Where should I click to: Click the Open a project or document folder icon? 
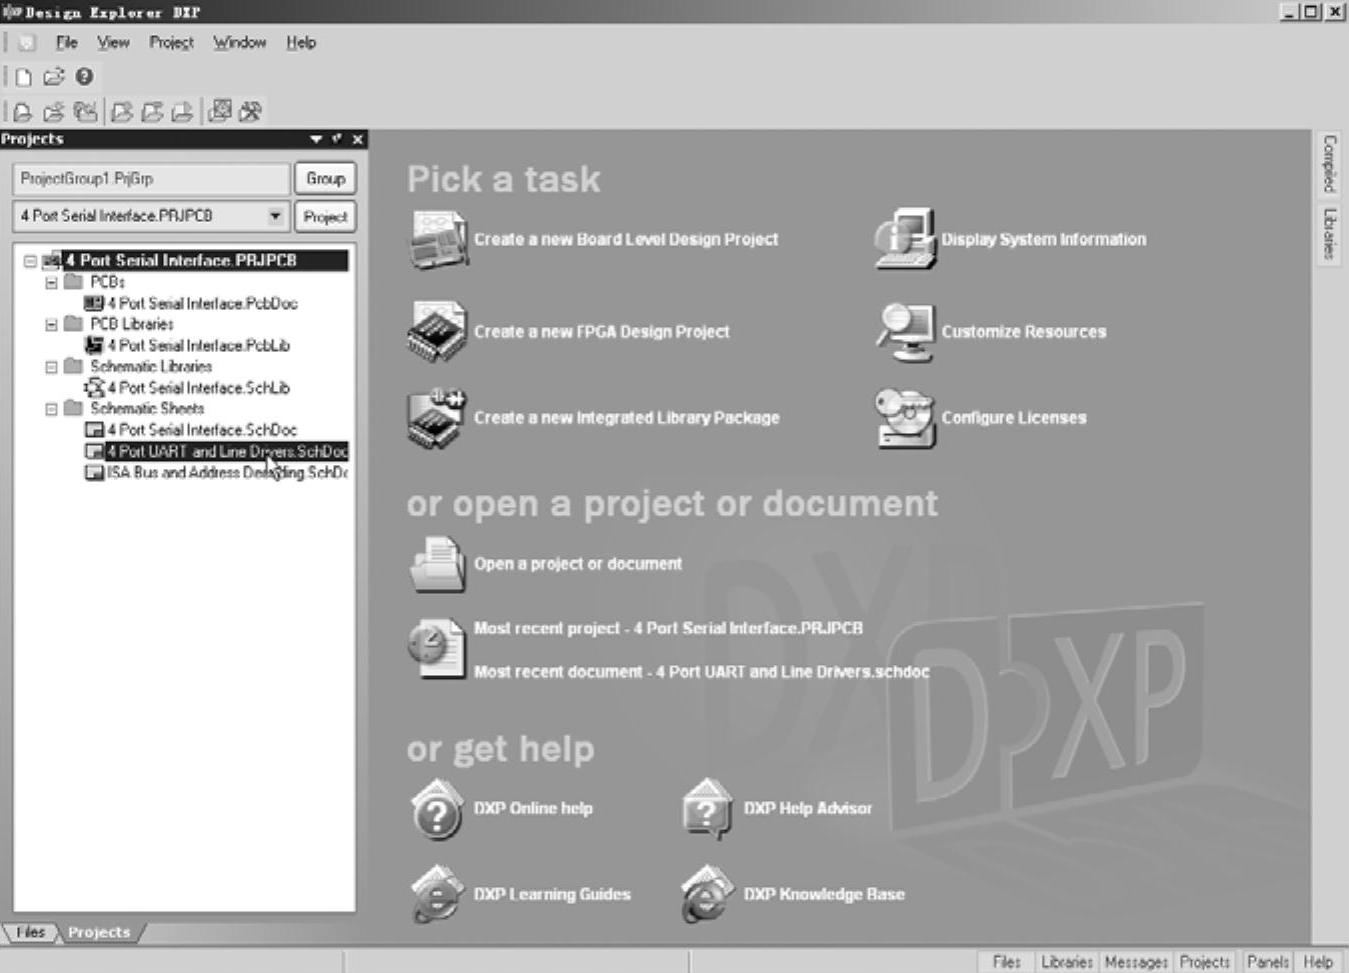click(438, 564)
